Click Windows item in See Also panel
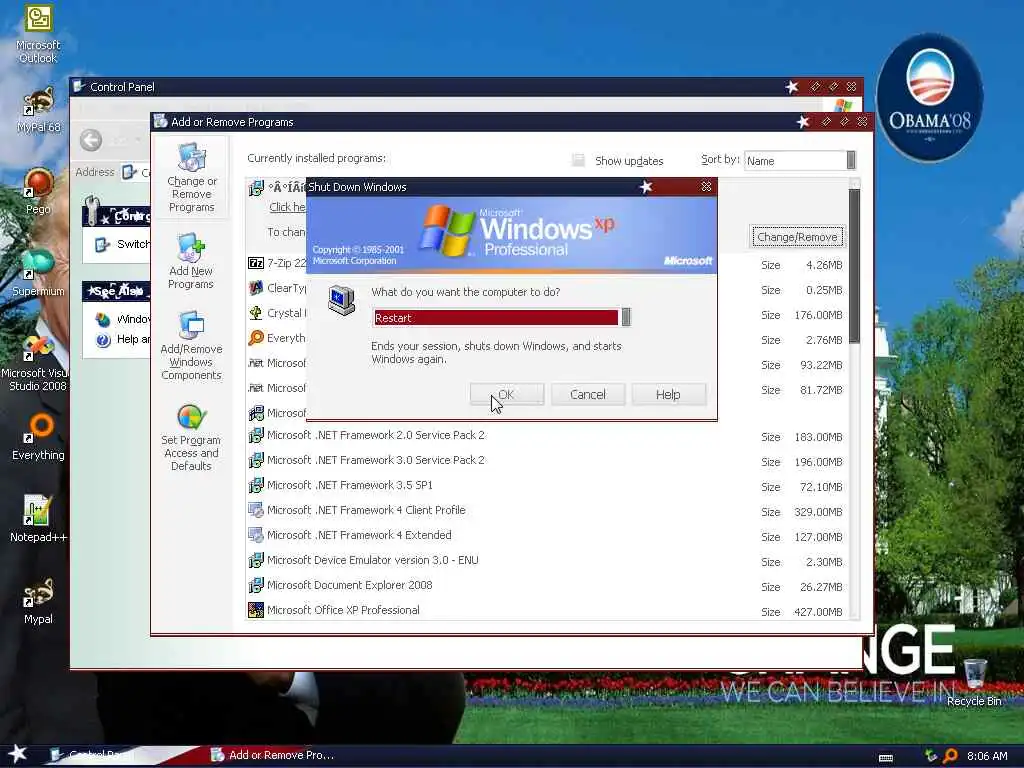1024x768 pixels. [123, 319]
